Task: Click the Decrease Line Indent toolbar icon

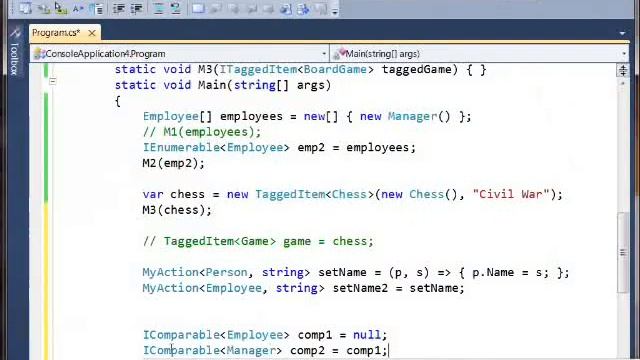Action: pyautogui.click(x=119, y=8)
